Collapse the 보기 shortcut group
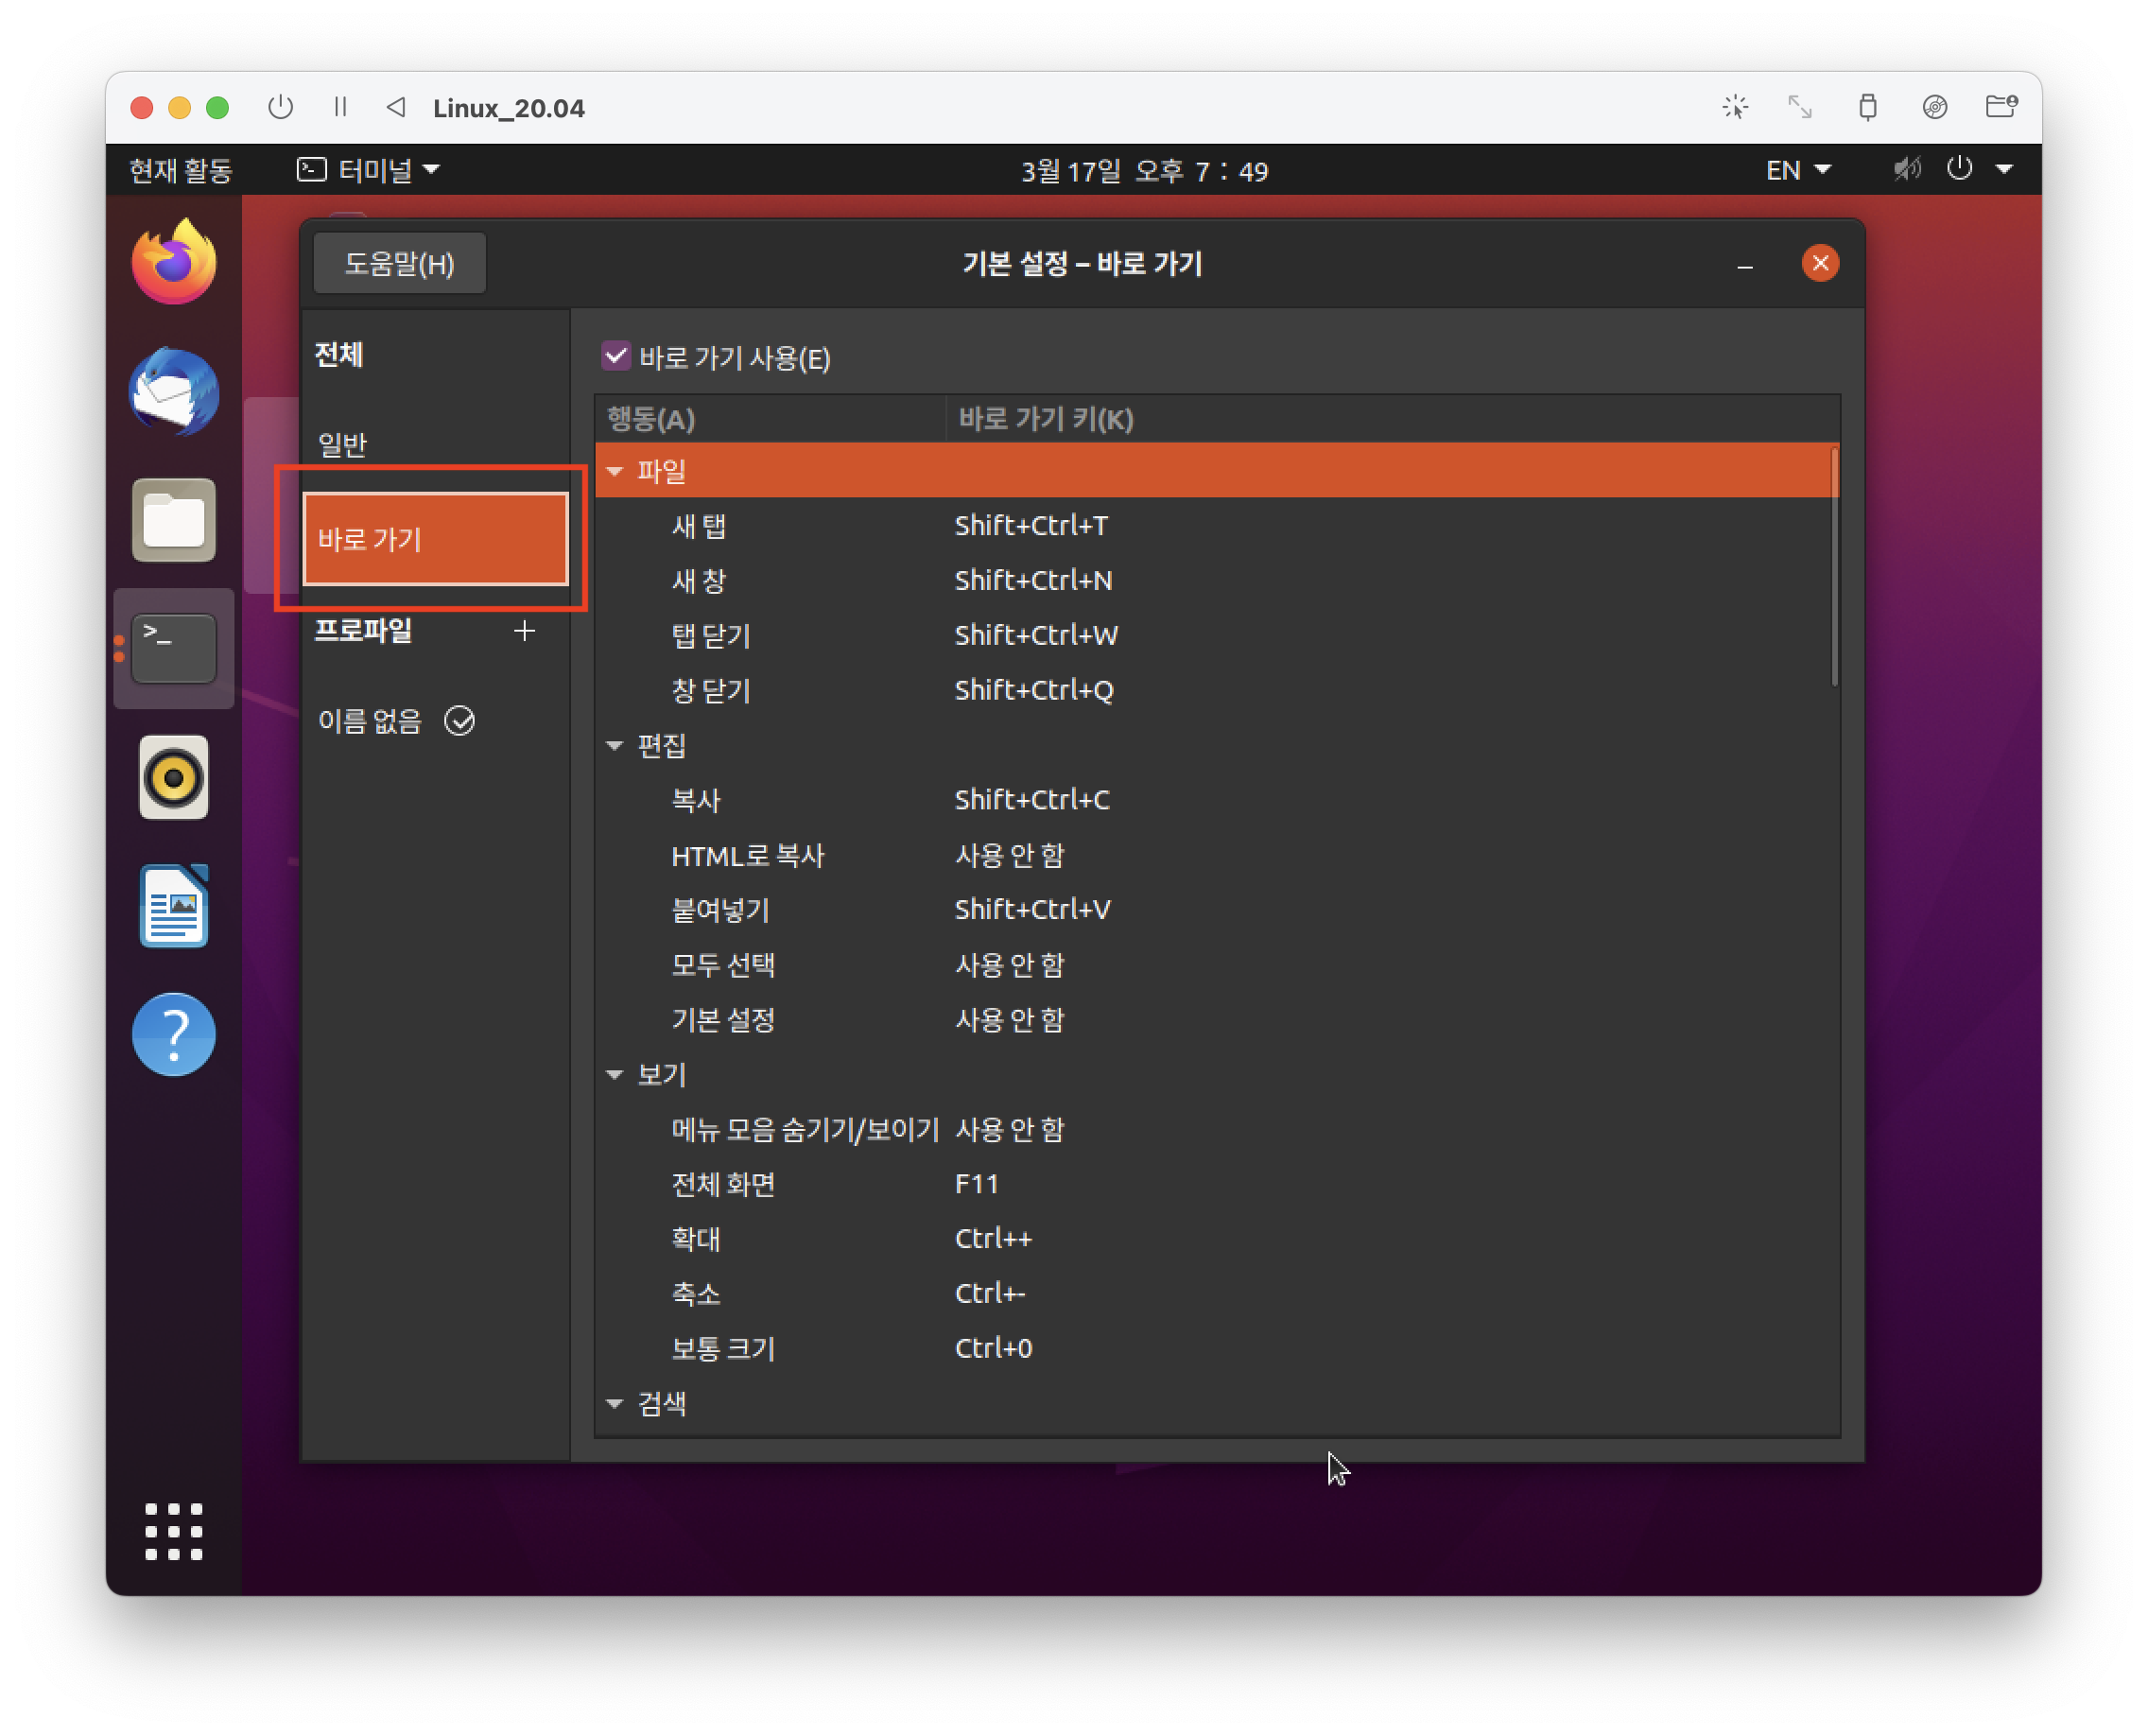This screenshot has width=2148, height=1736. pyautogui.click(x=615, y=1075)
